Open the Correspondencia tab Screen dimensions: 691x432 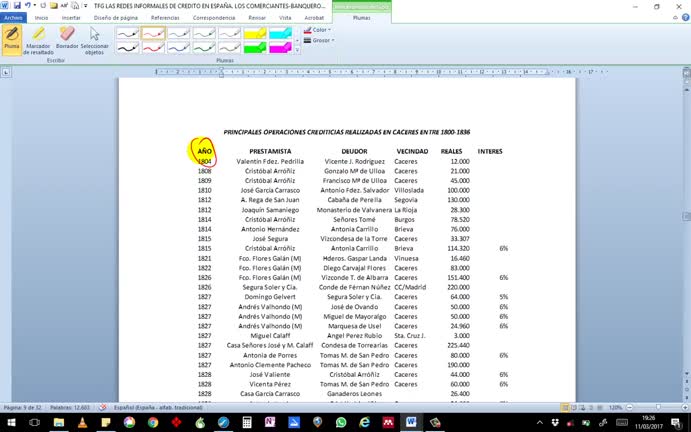214,18
